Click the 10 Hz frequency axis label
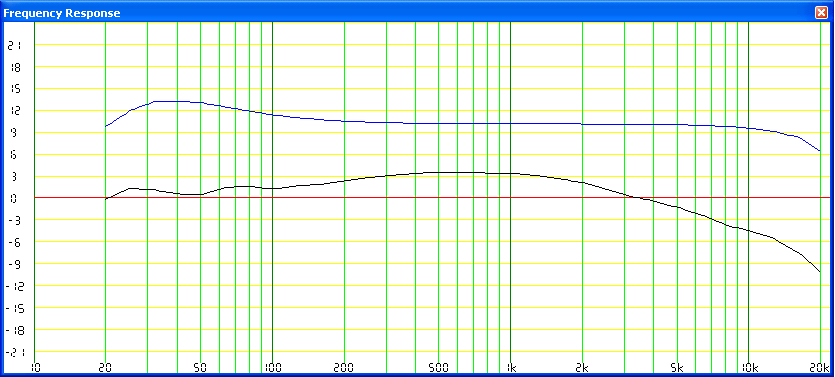Screen dimensions: 835x377 click(35, 367)
